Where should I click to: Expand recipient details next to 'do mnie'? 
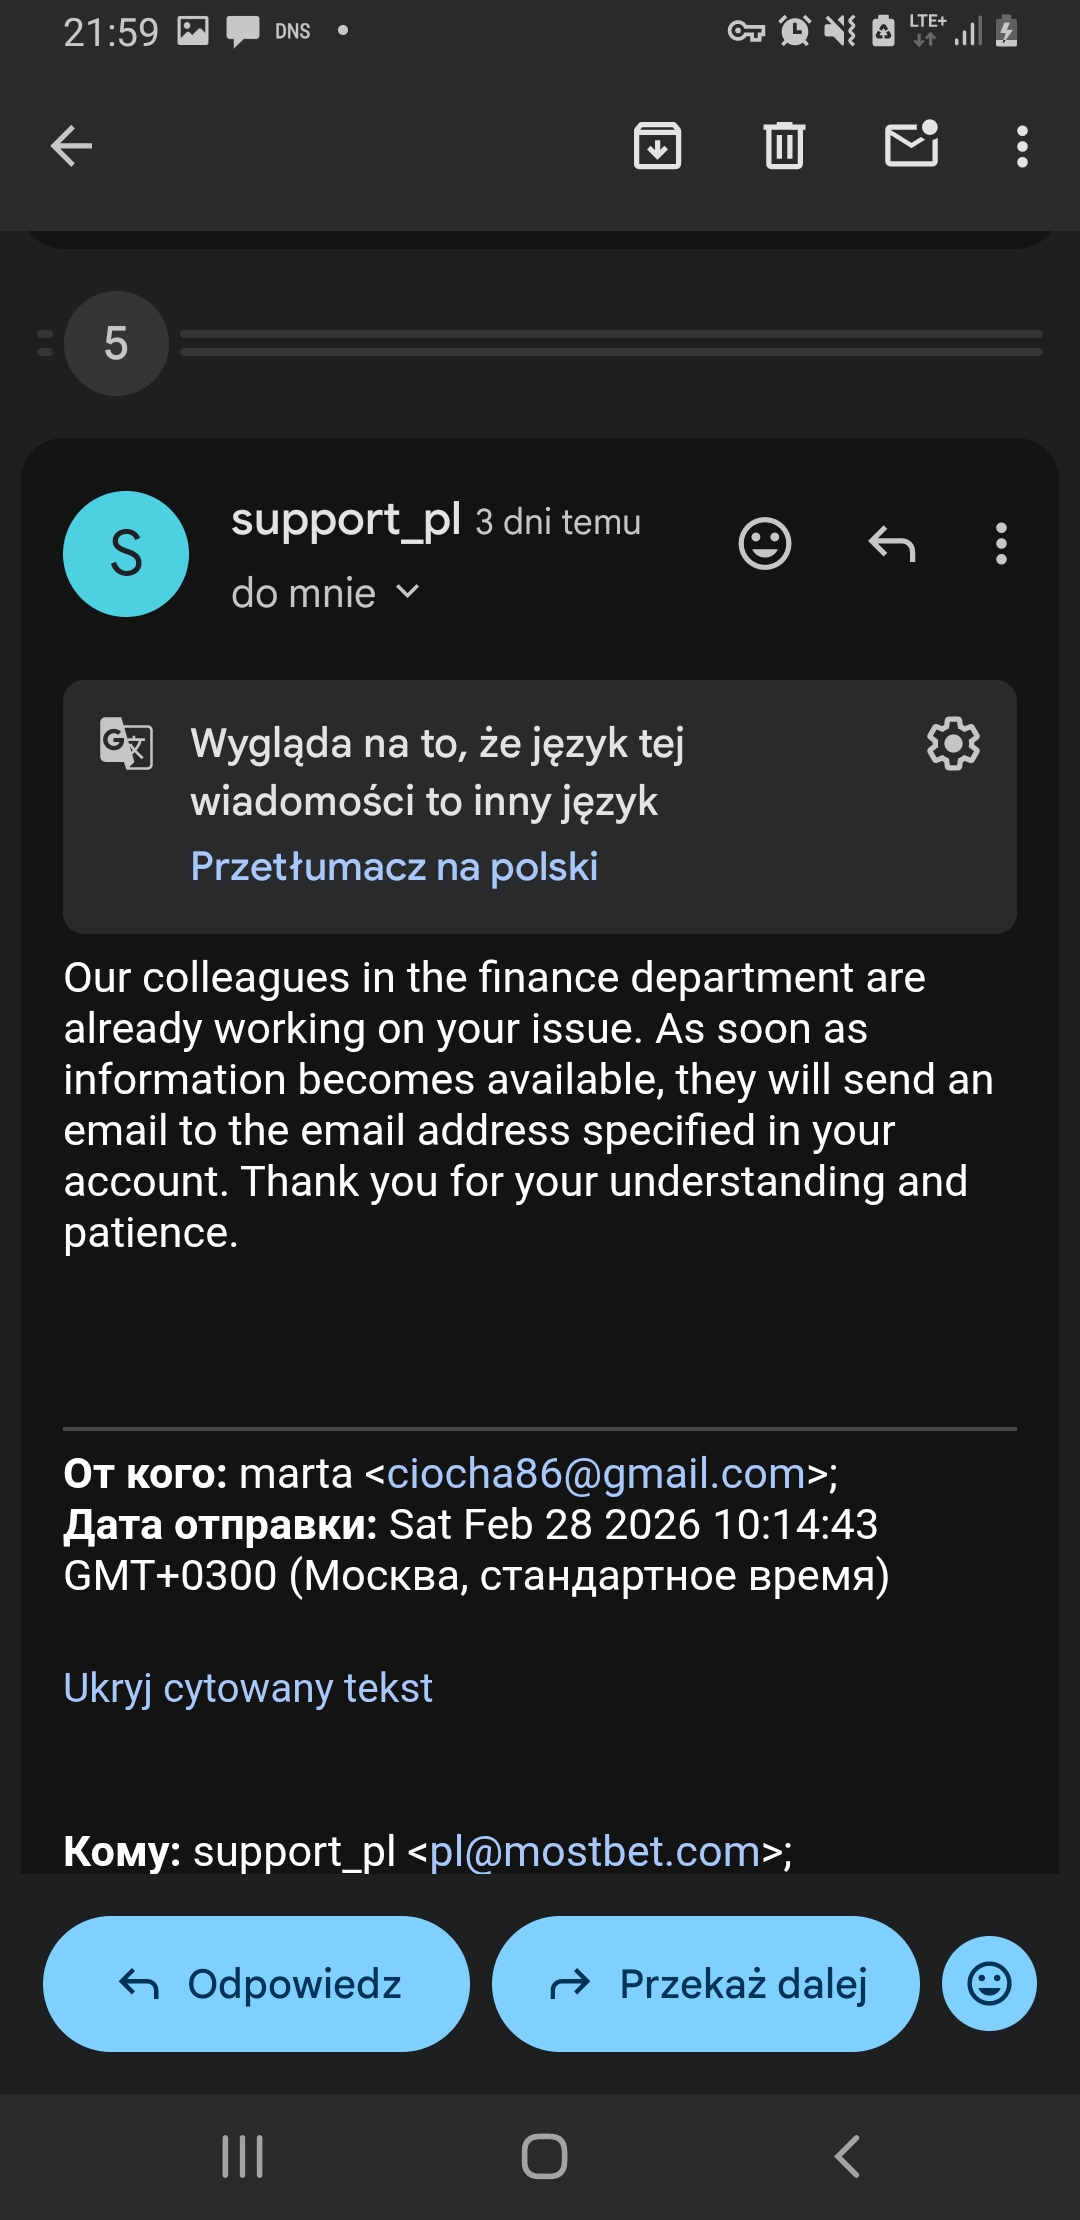(408, 592)
